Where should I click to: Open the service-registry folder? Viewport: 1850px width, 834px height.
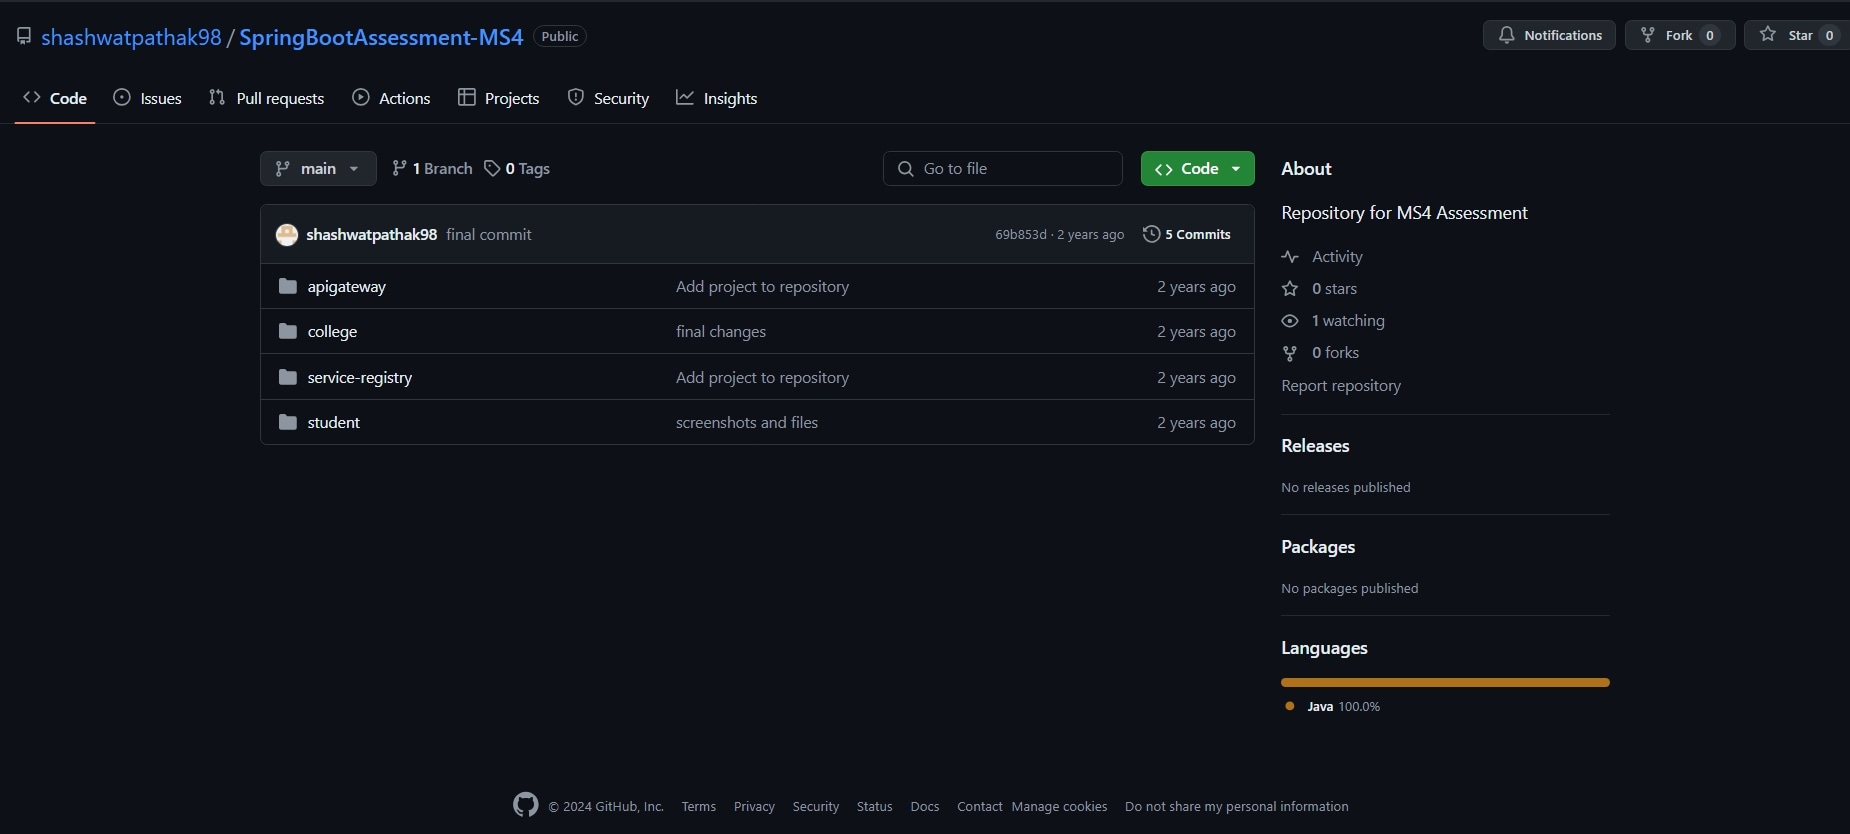tap(359, 377)
